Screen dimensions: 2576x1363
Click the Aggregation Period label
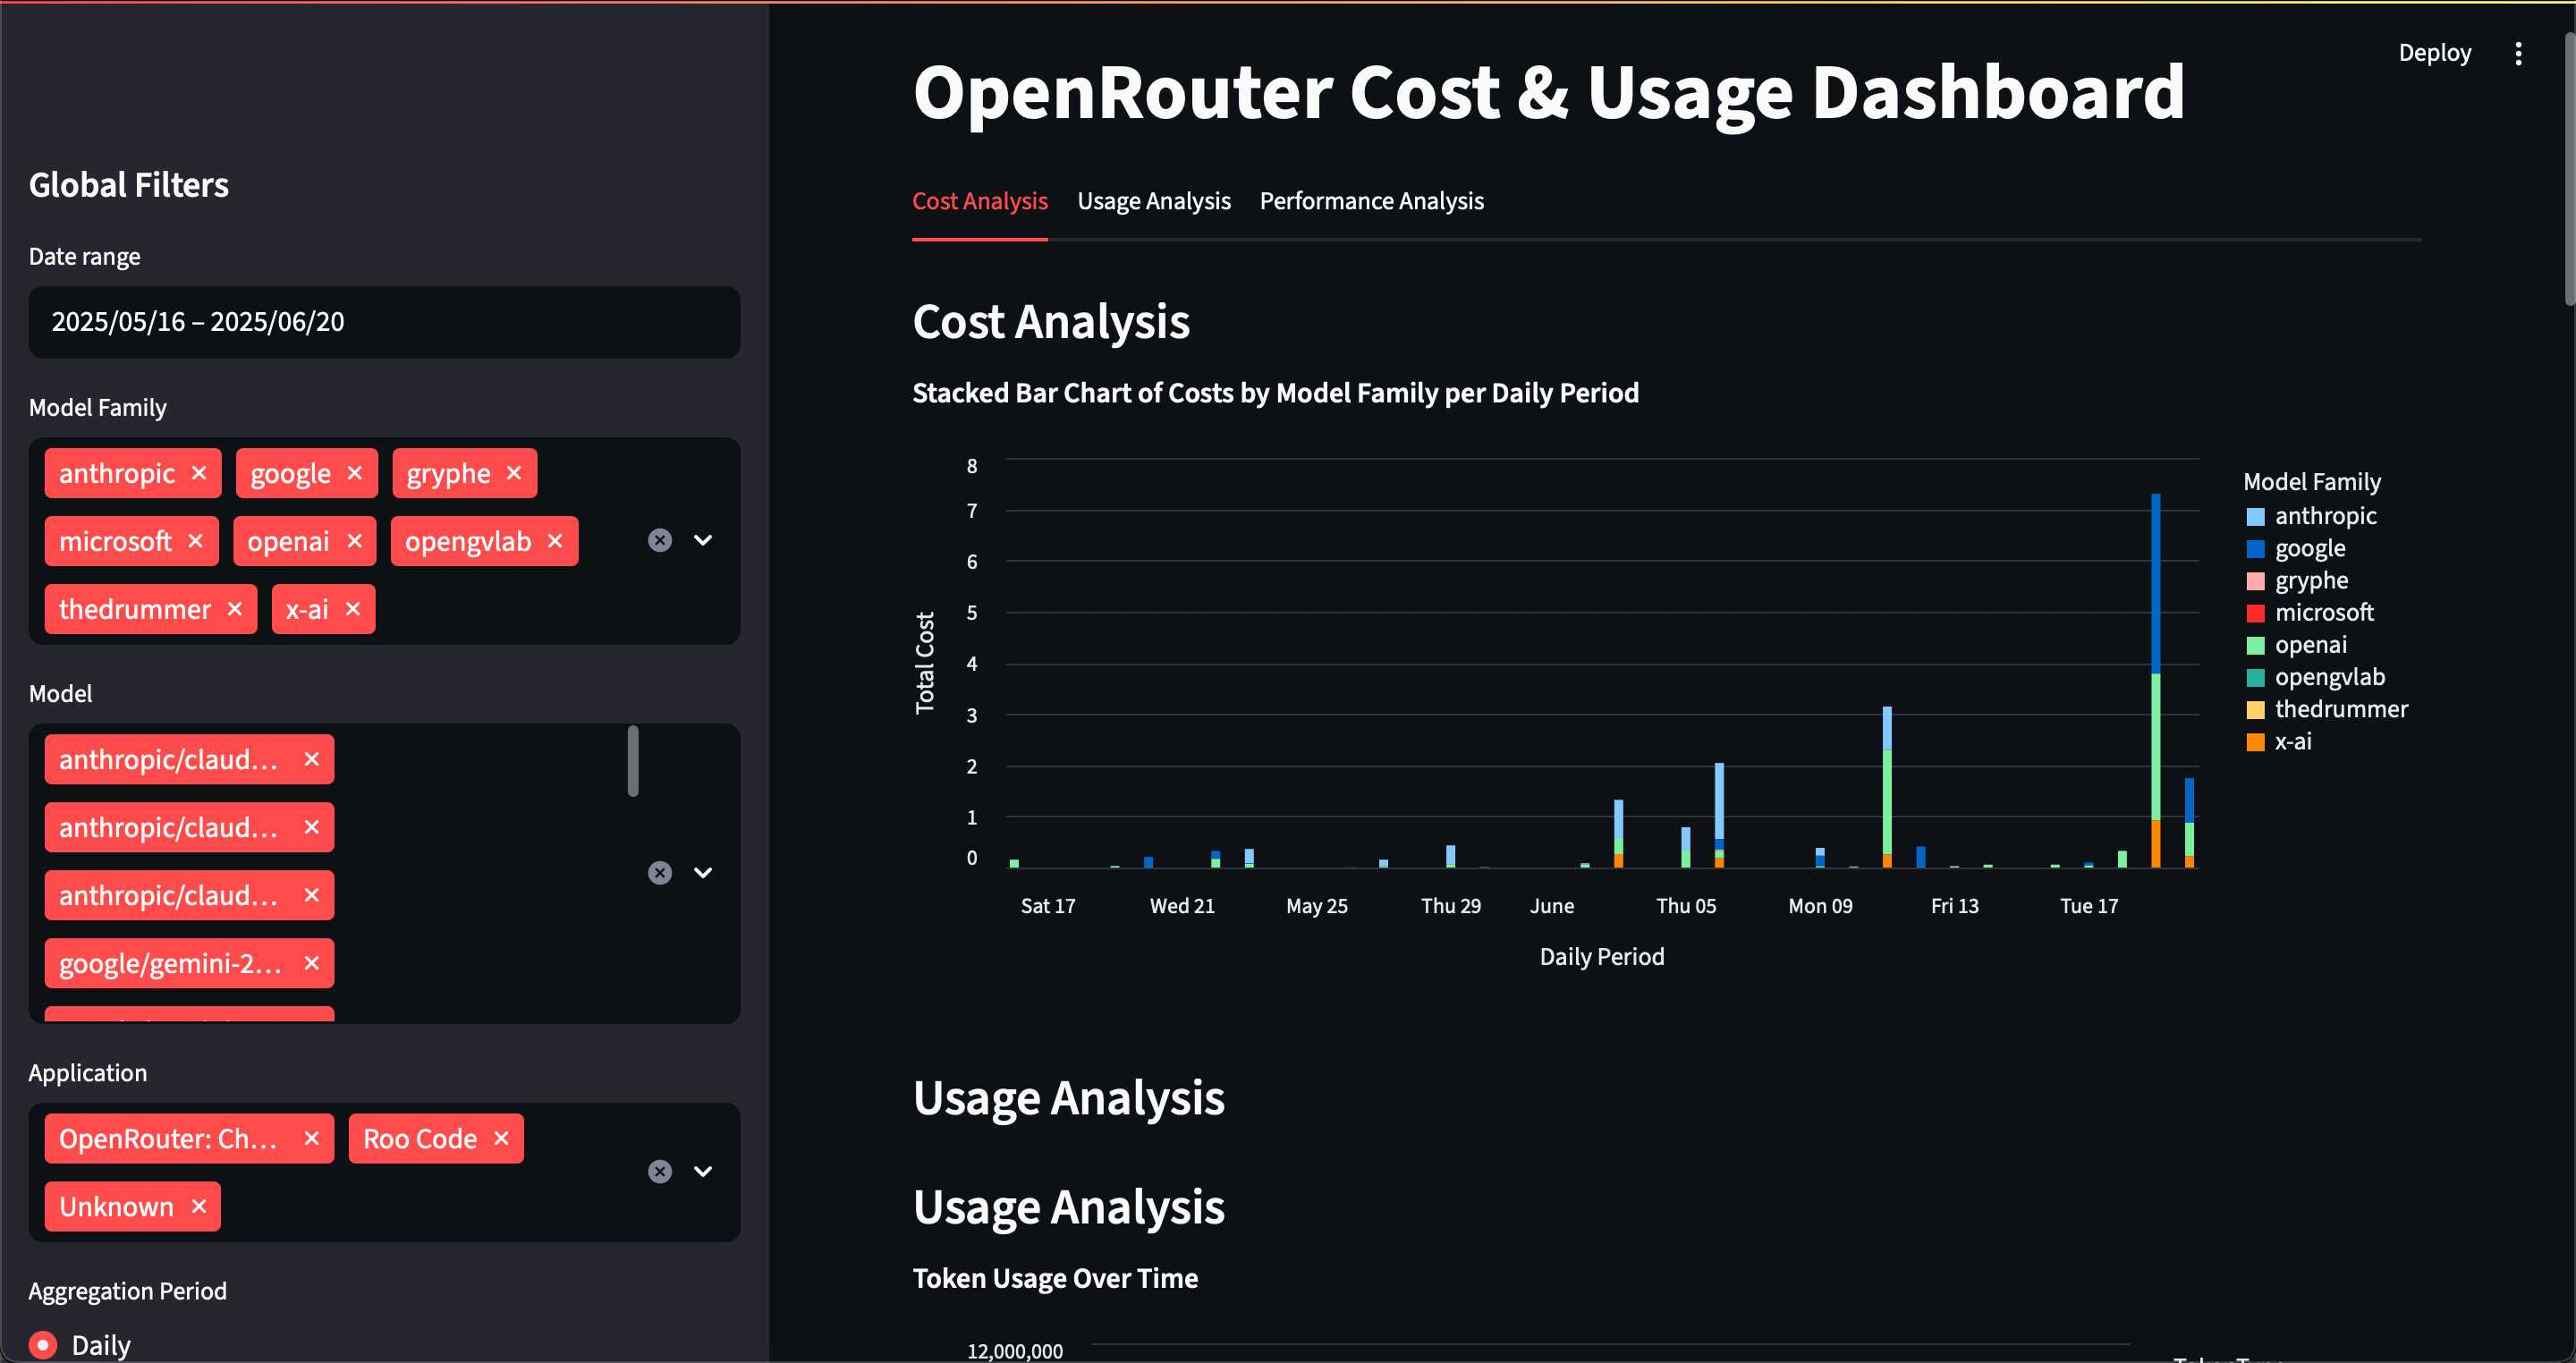click(x=128, y=1291)
